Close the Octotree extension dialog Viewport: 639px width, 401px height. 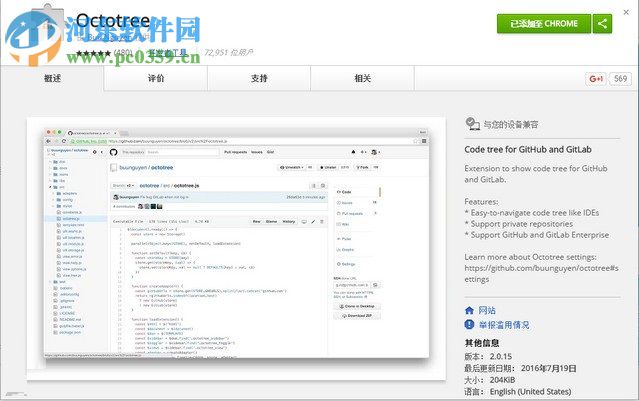[x=626, y=12]
